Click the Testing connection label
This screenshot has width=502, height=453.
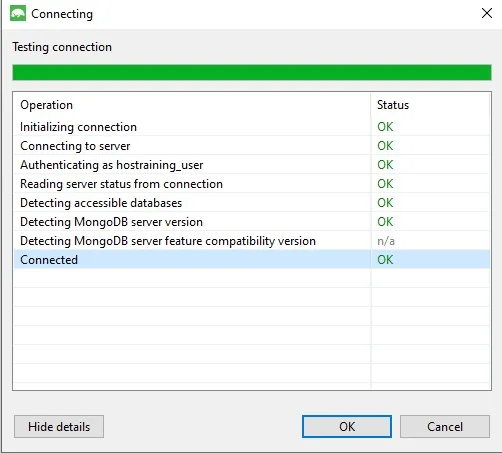[62, 47]
